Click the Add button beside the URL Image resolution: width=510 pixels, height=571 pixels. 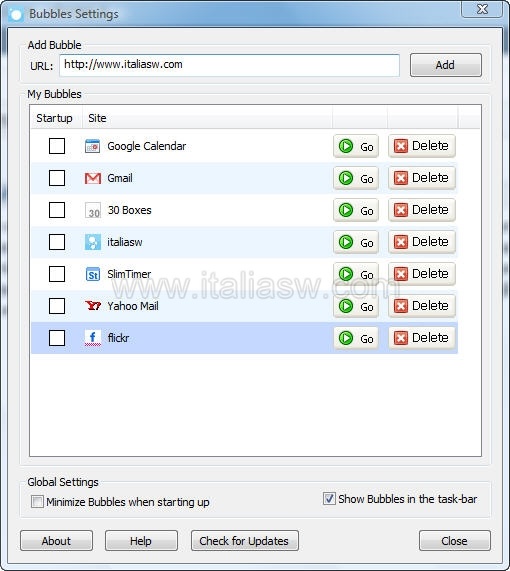[x=446, y=65]
